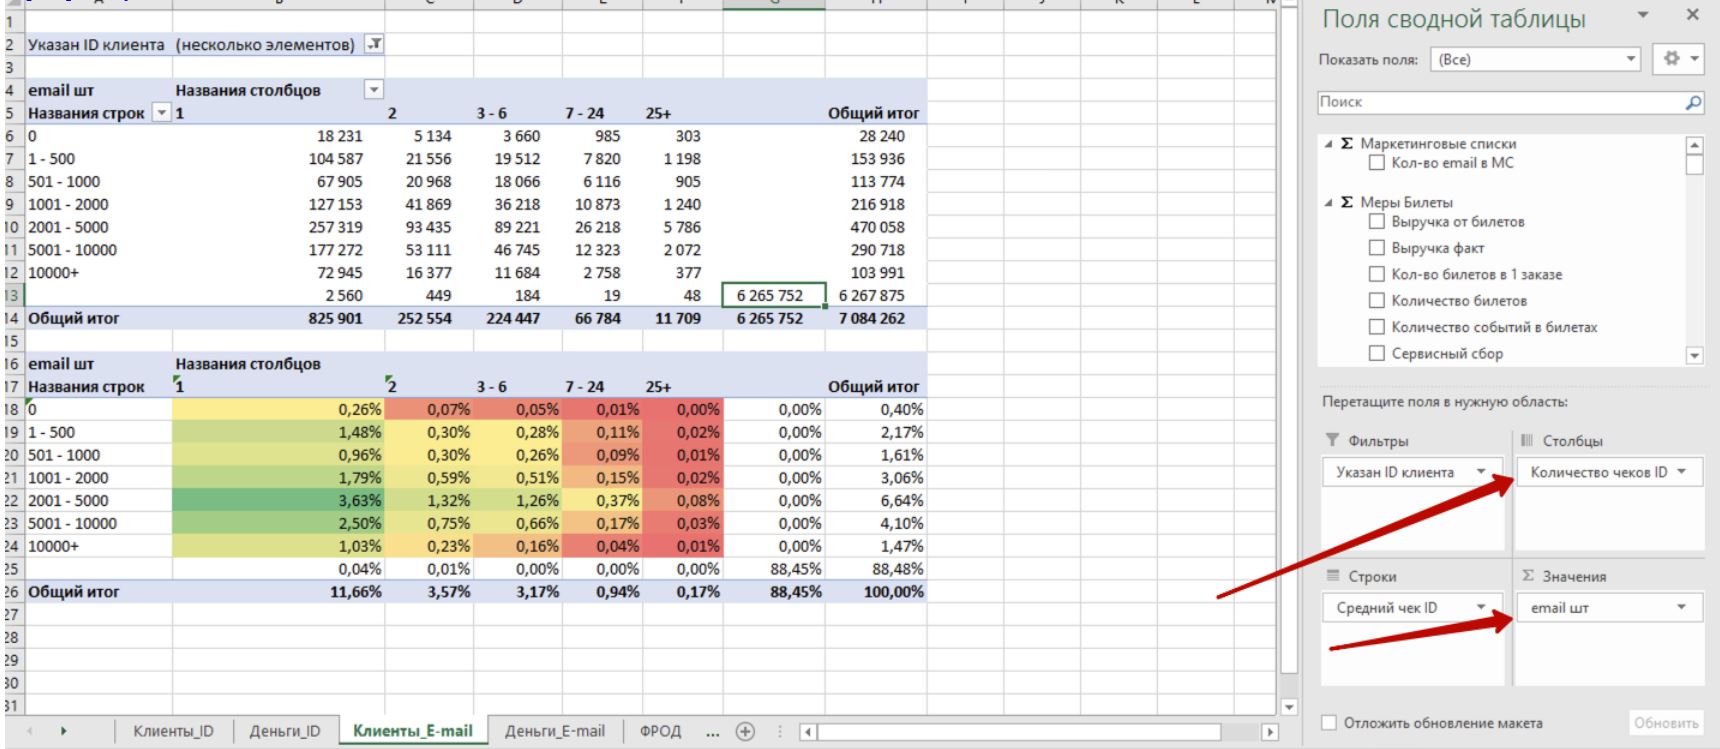
Task: Open the Клиенты_ID sheet tab
Action: (173, 731)
